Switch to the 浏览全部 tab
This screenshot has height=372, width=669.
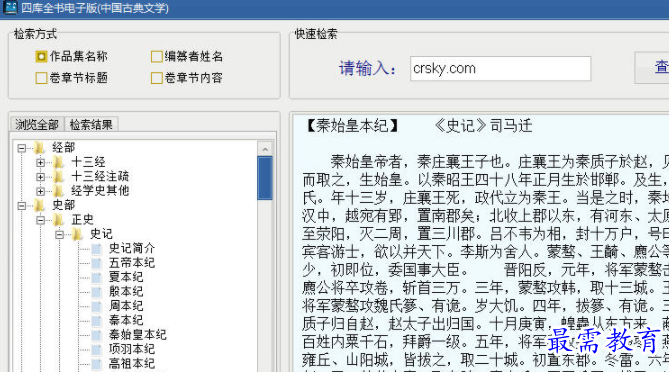tap(37, 125)
